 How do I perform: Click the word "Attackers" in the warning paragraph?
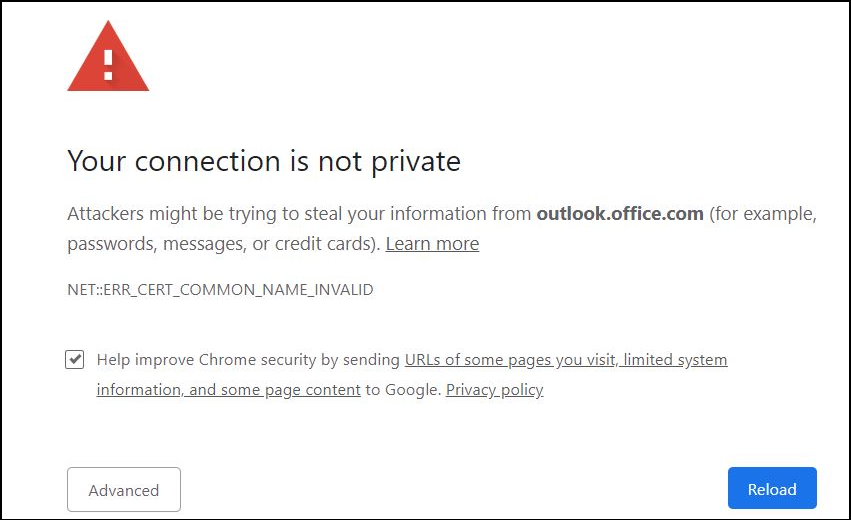coord(105,214)
